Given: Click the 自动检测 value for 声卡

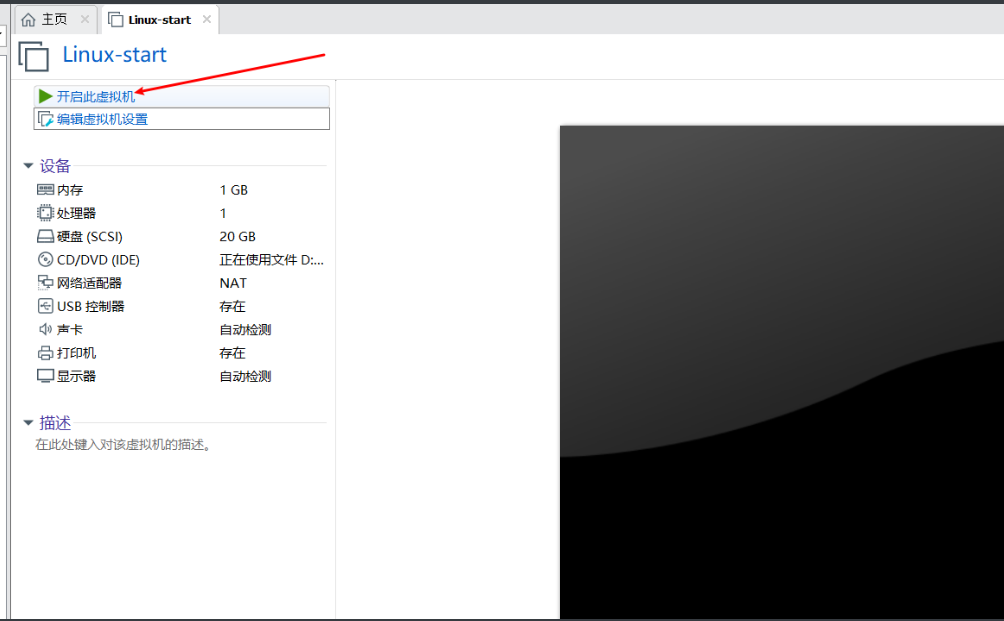Looking at the screenshot, I should 245,330.
